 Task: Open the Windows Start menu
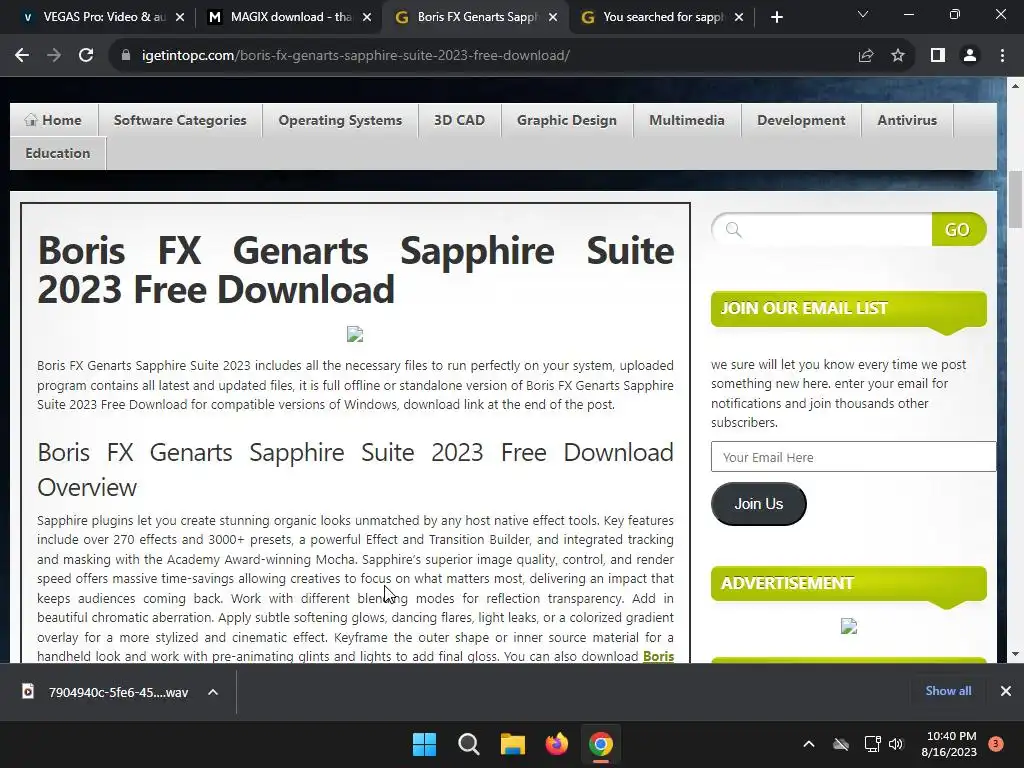coord(424,744)
